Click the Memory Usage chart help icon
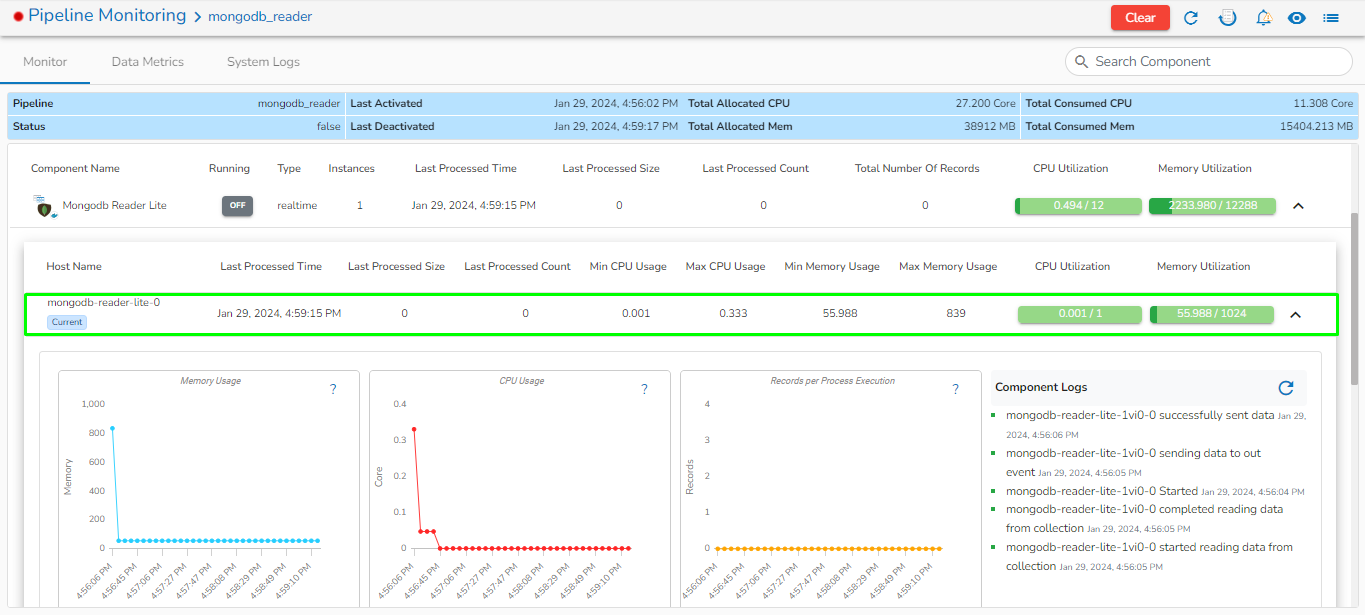1365x615 pixels. (333, 390)
